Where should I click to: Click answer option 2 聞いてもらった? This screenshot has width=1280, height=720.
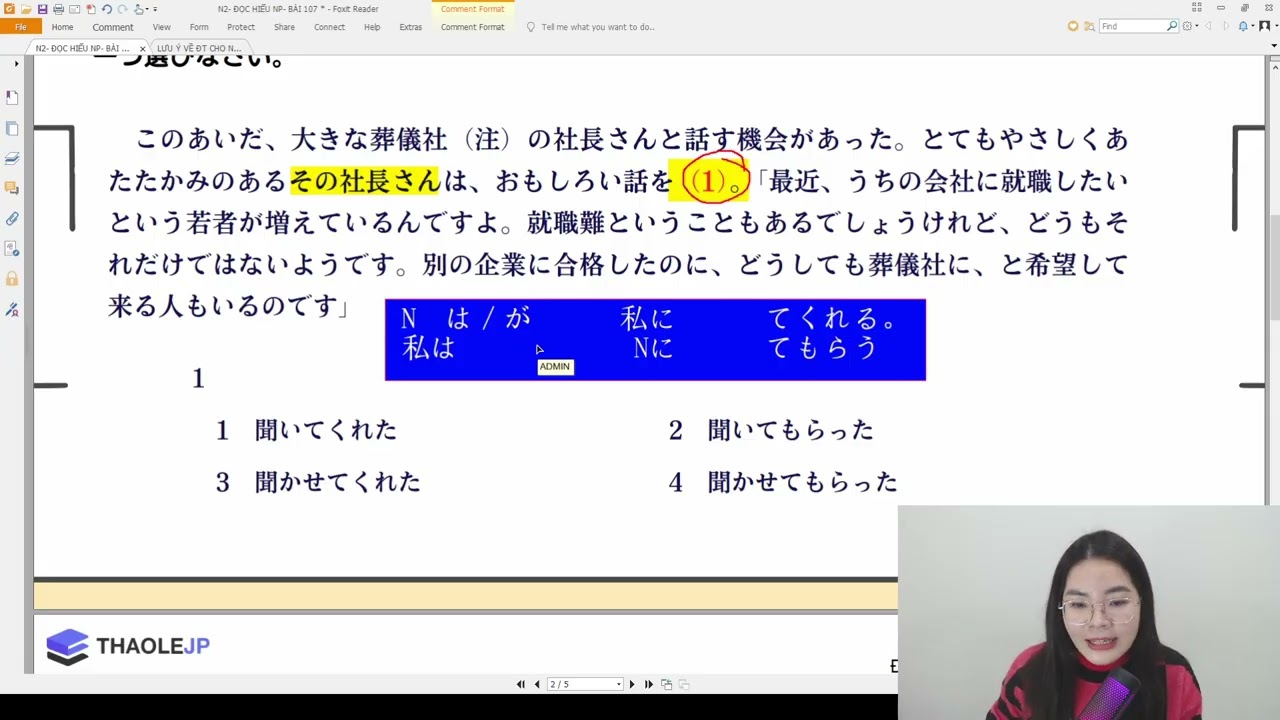tap(771, 430)
